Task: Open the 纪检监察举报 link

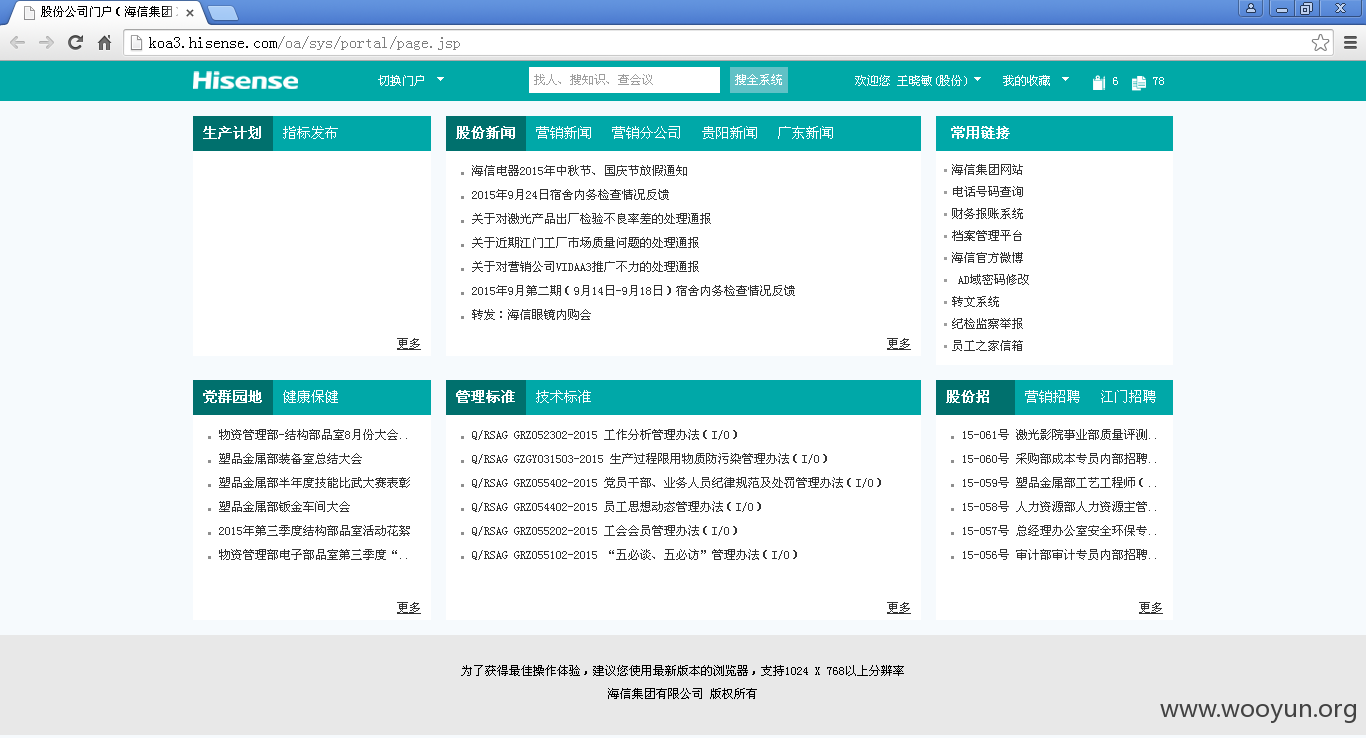Action: [987, 324]
